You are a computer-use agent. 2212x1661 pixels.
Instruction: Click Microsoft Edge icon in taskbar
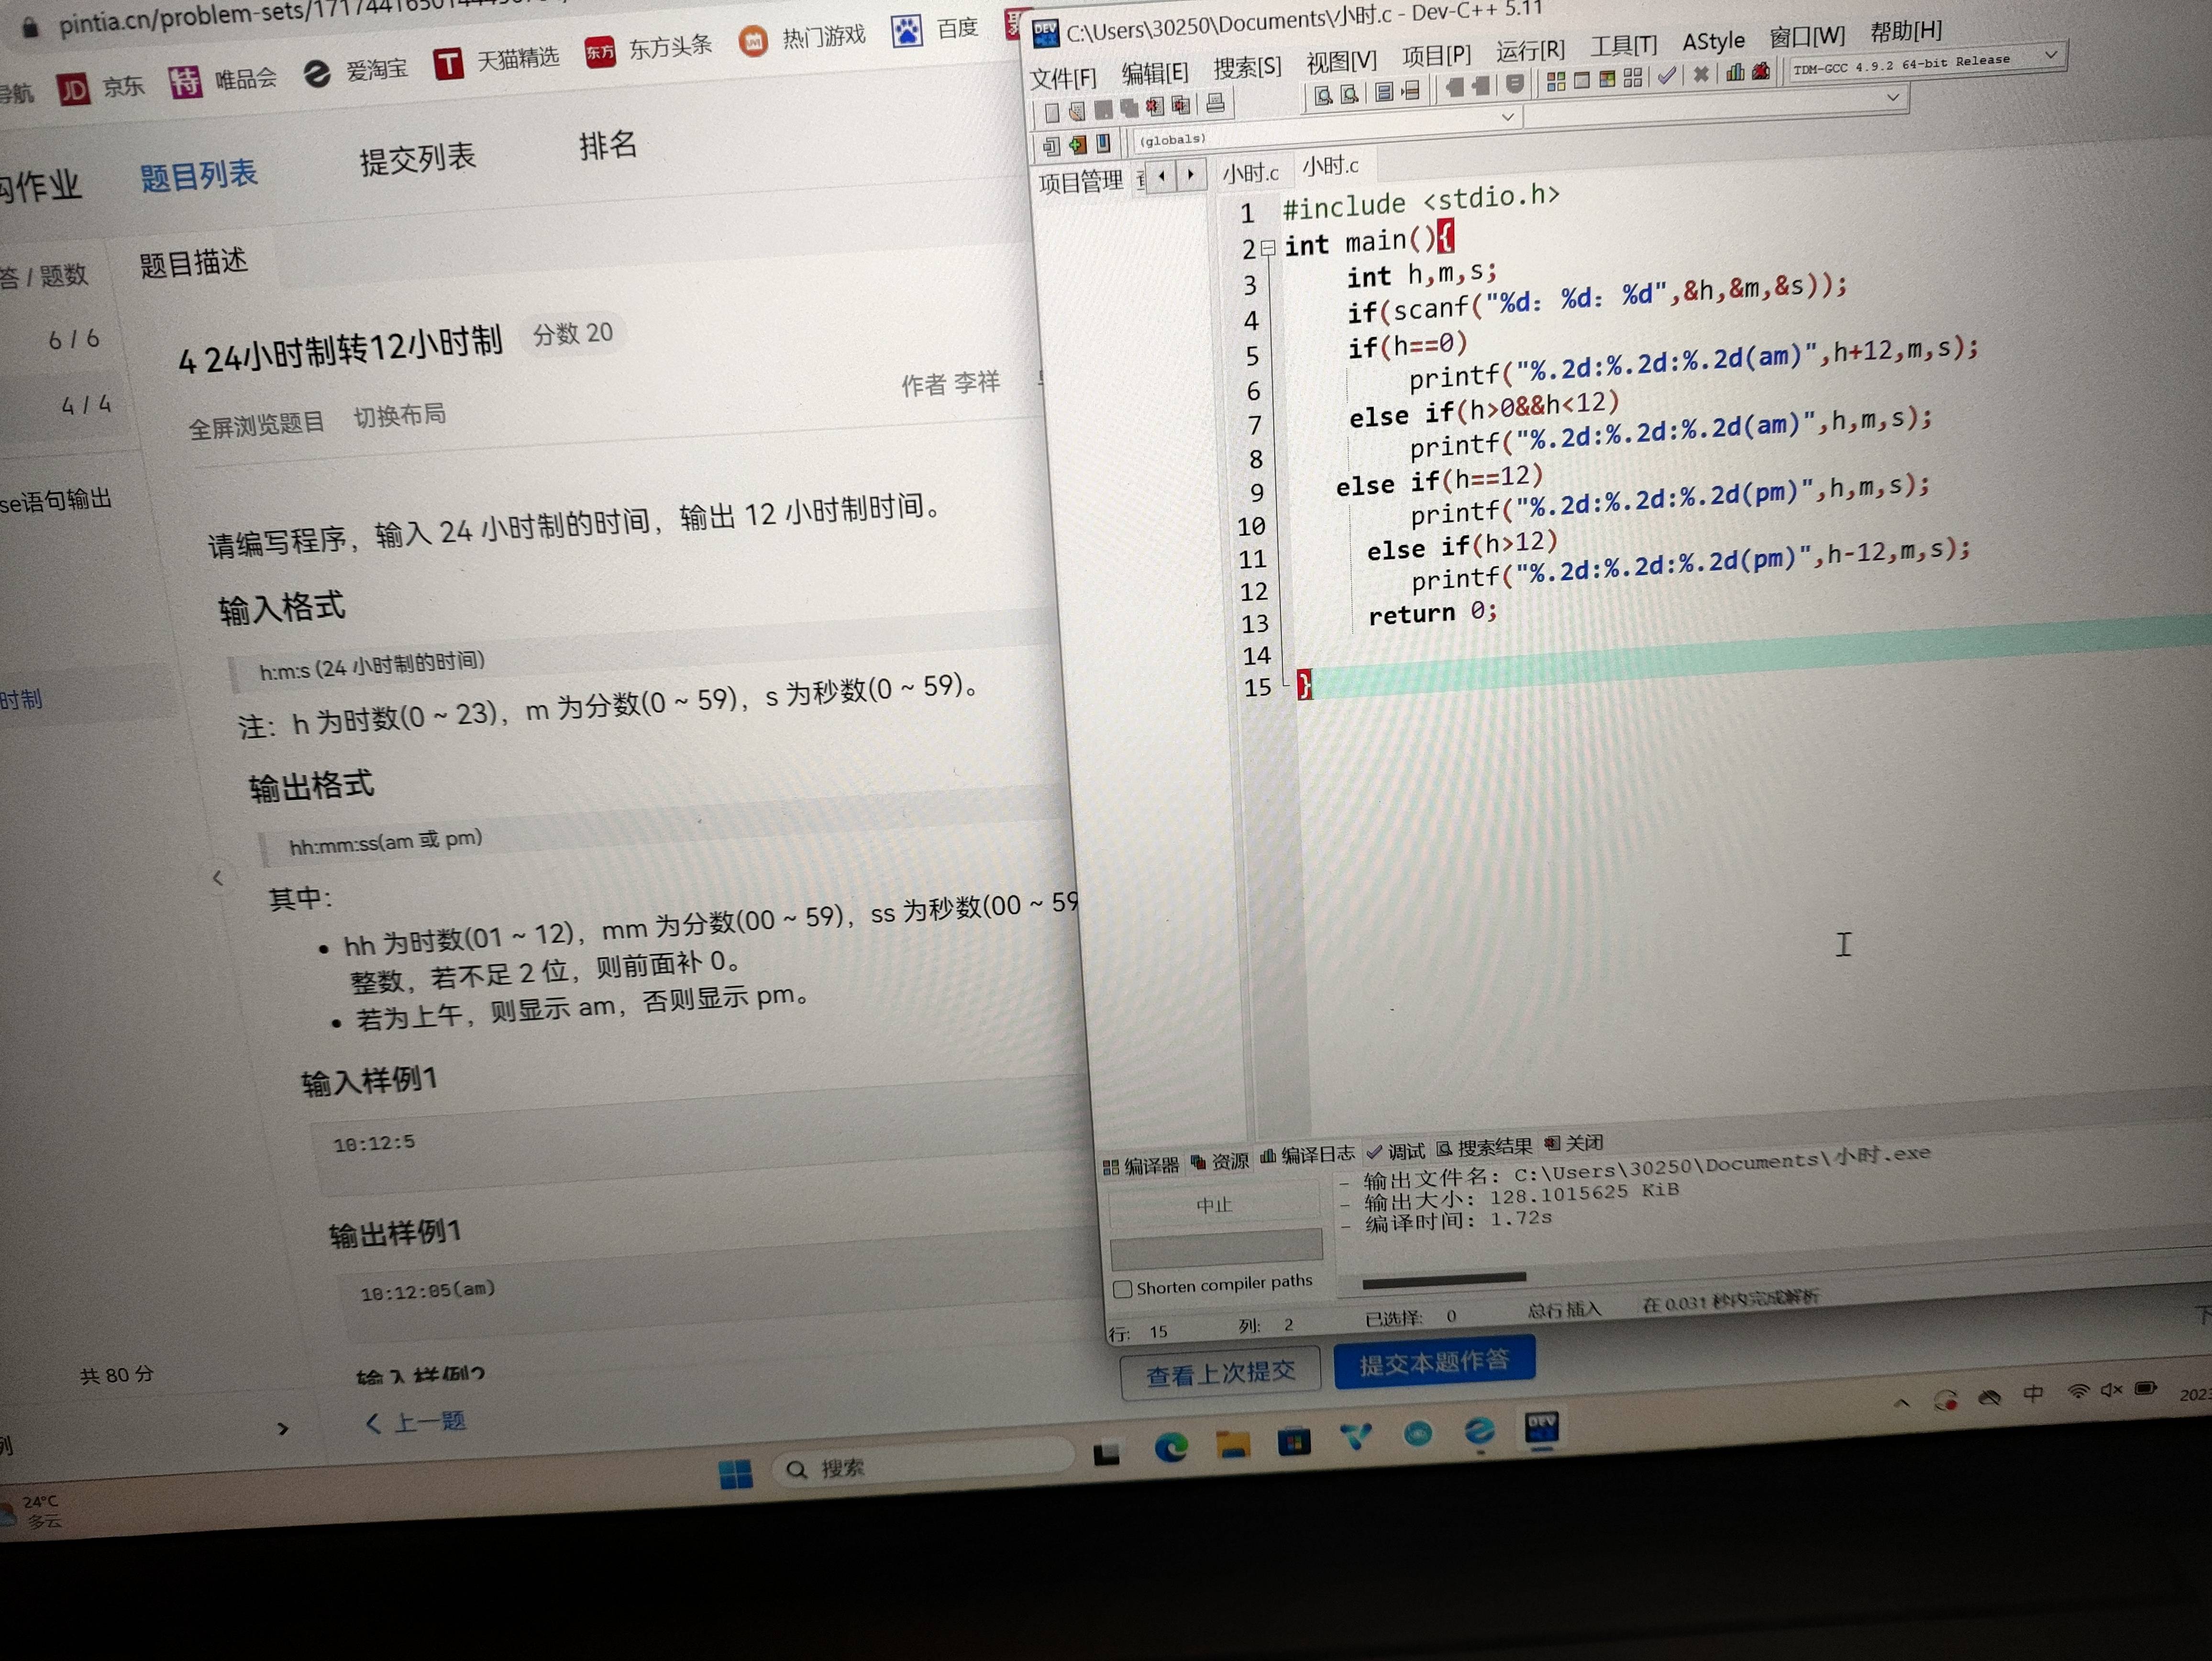tap(1171, 1446)
